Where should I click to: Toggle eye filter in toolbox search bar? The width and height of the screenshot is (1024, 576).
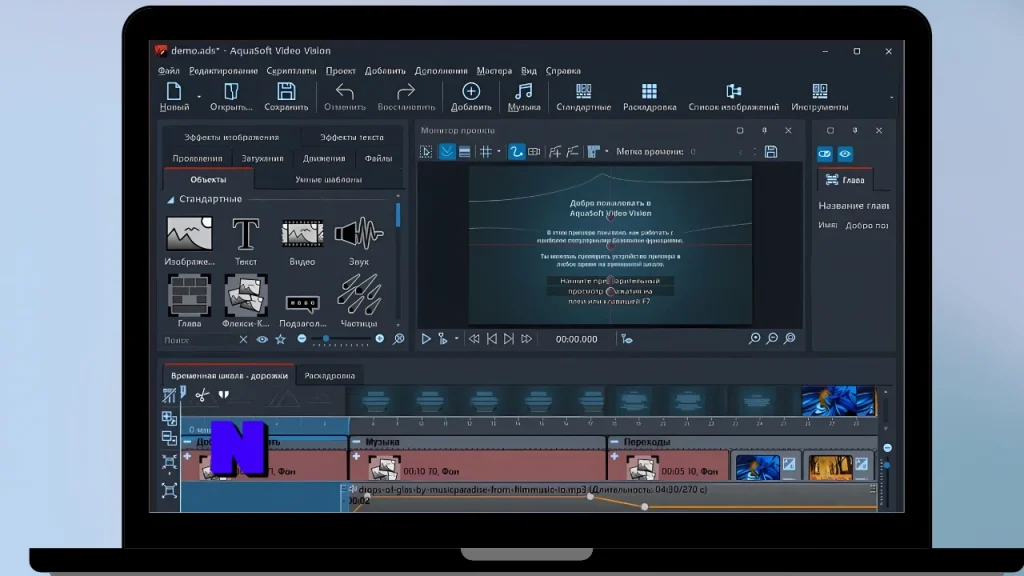pos(262,340)
